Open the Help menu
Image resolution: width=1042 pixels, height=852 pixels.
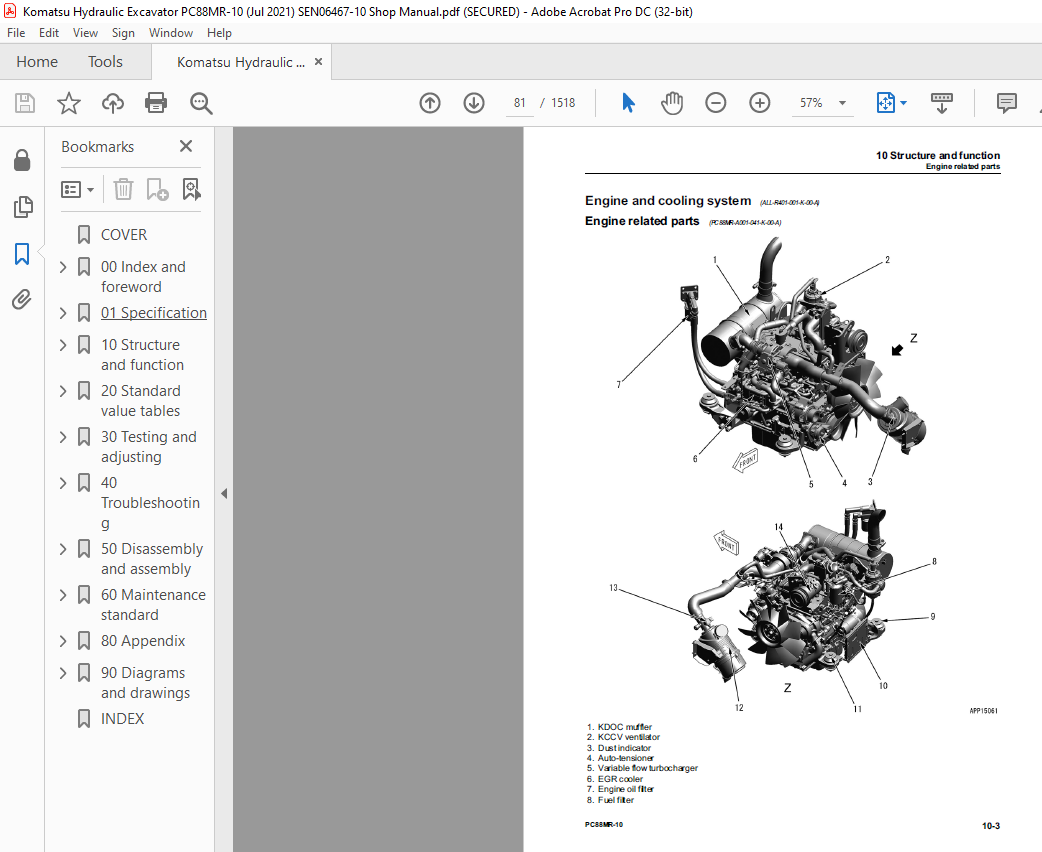pyautogui.click(x=219, y=33)
